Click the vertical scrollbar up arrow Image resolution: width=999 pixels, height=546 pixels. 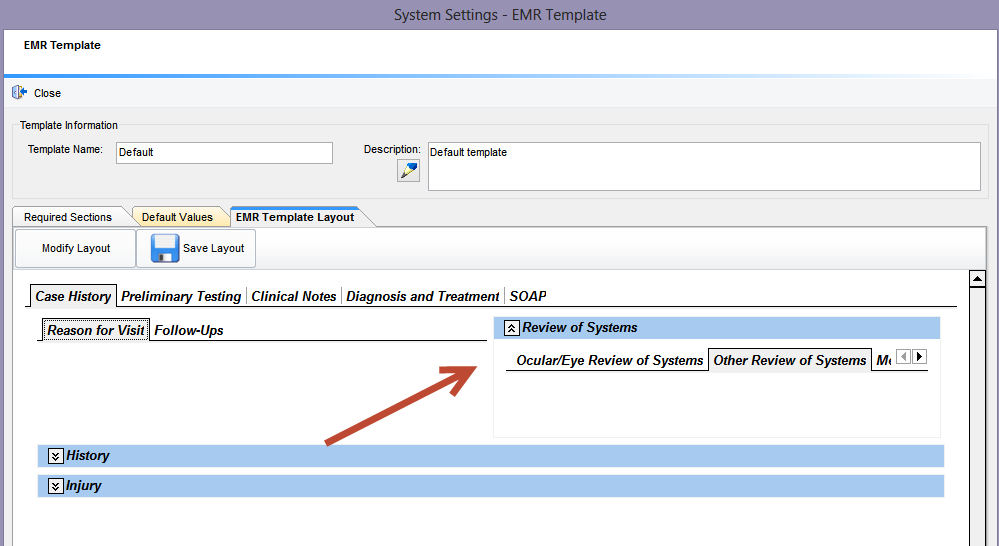coord(977,279)
